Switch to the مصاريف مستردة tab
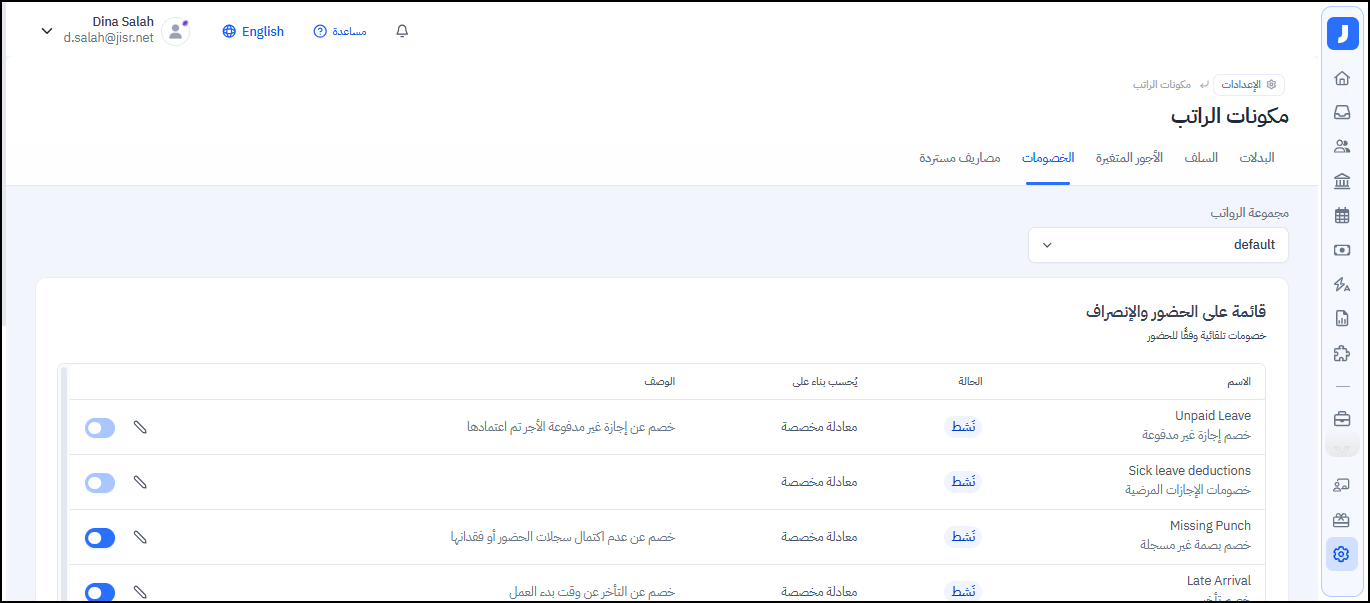Image resolution: width=1370 pixels, height=603 pixels. 960,158
